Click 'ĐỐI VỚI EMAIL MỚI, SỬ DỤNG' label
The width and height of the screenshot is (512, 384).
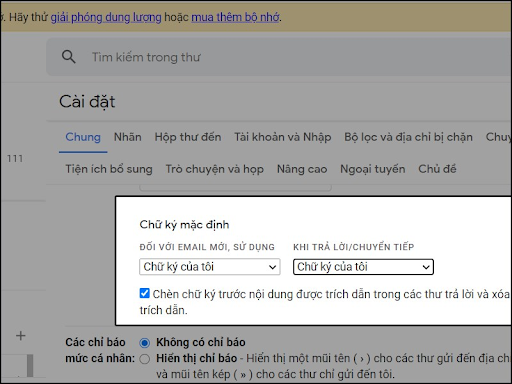pos(207,247)
